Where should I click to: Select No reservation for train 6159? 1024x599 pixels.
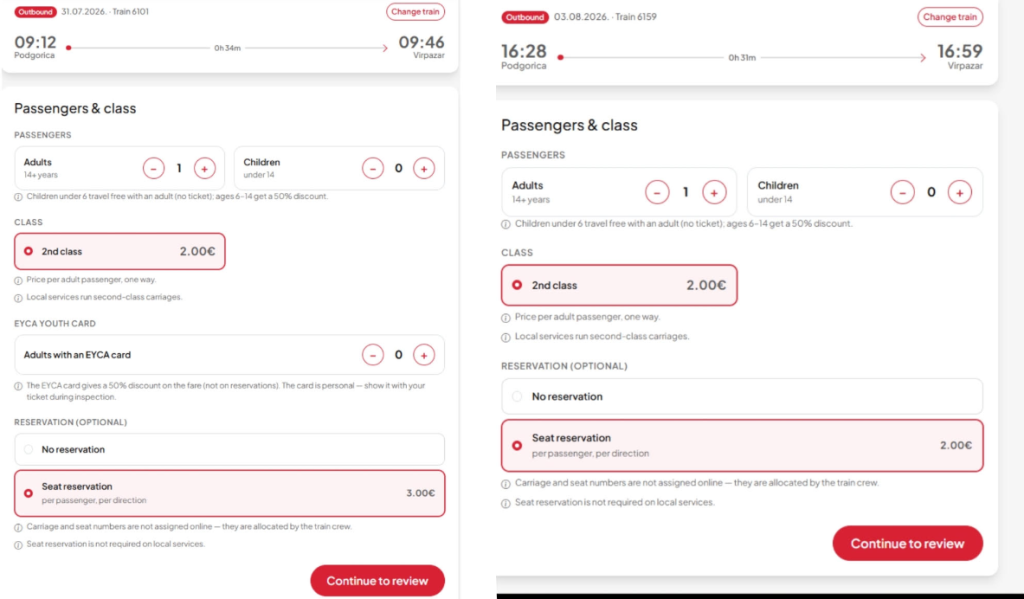point(742,397)
